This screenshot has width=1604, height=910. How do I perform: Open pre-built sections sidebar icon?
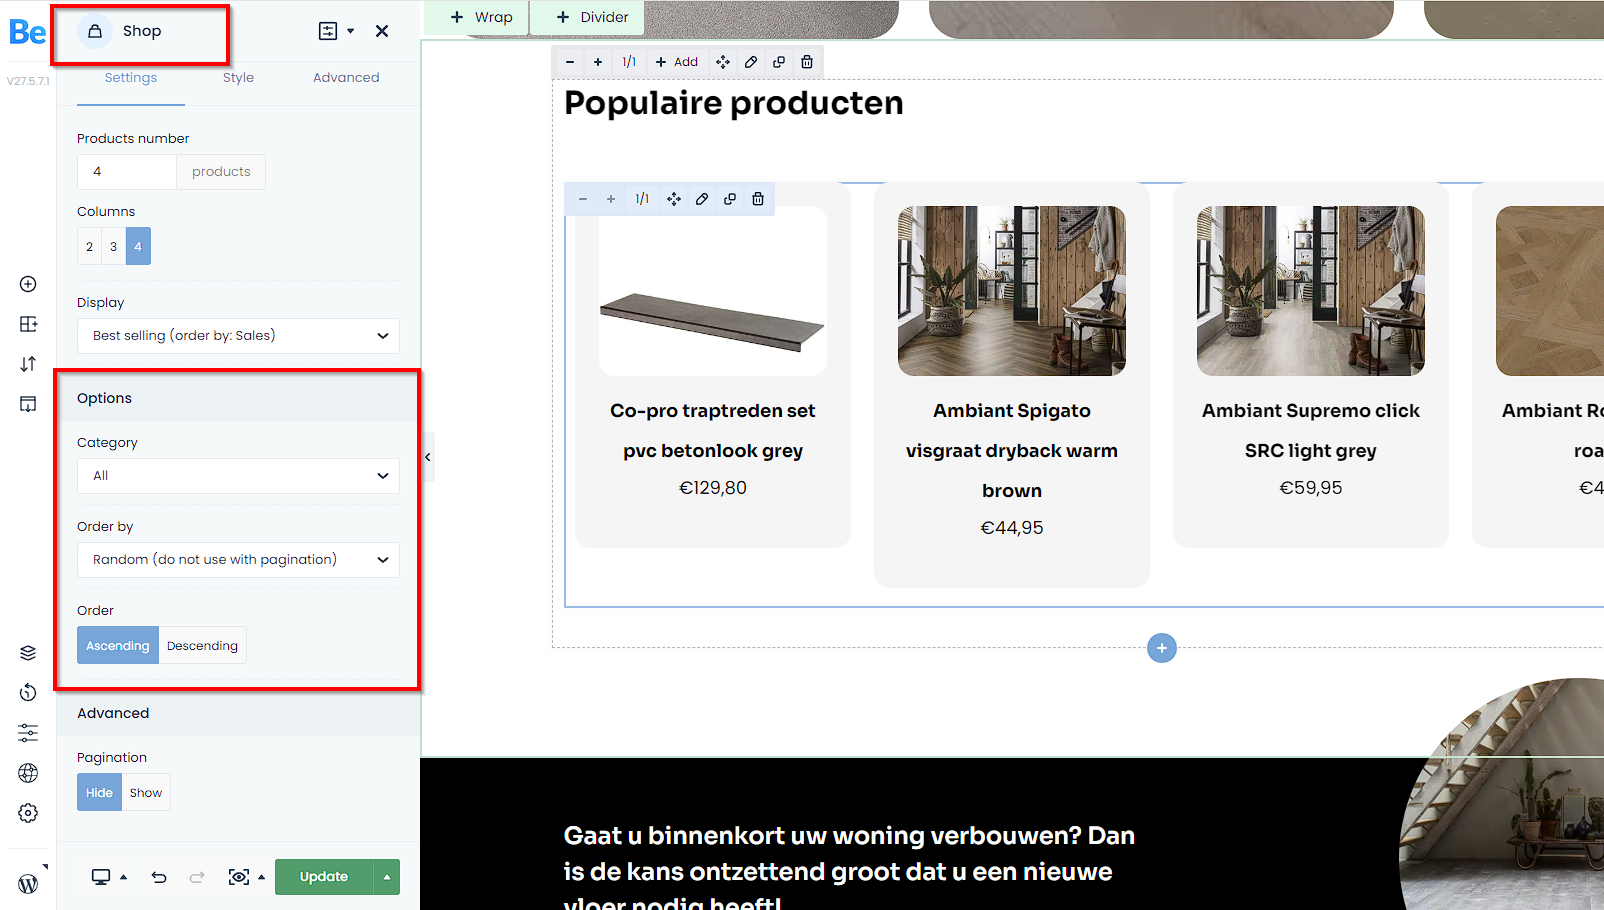point(28,324)
